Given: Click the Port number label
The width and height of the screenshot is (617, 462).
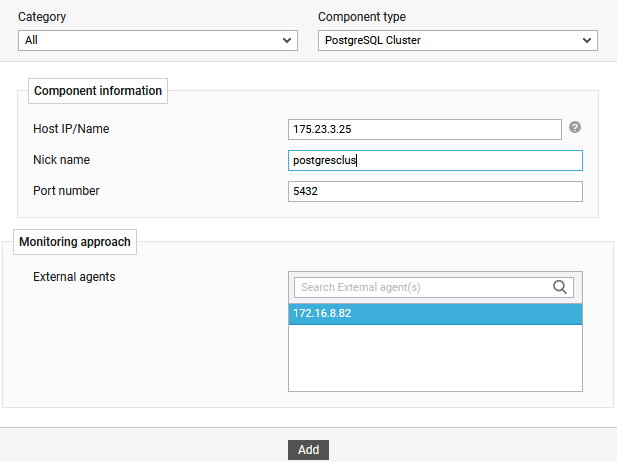Looking at the screenshot, I should pyautogui.click(x=66, y=191).
